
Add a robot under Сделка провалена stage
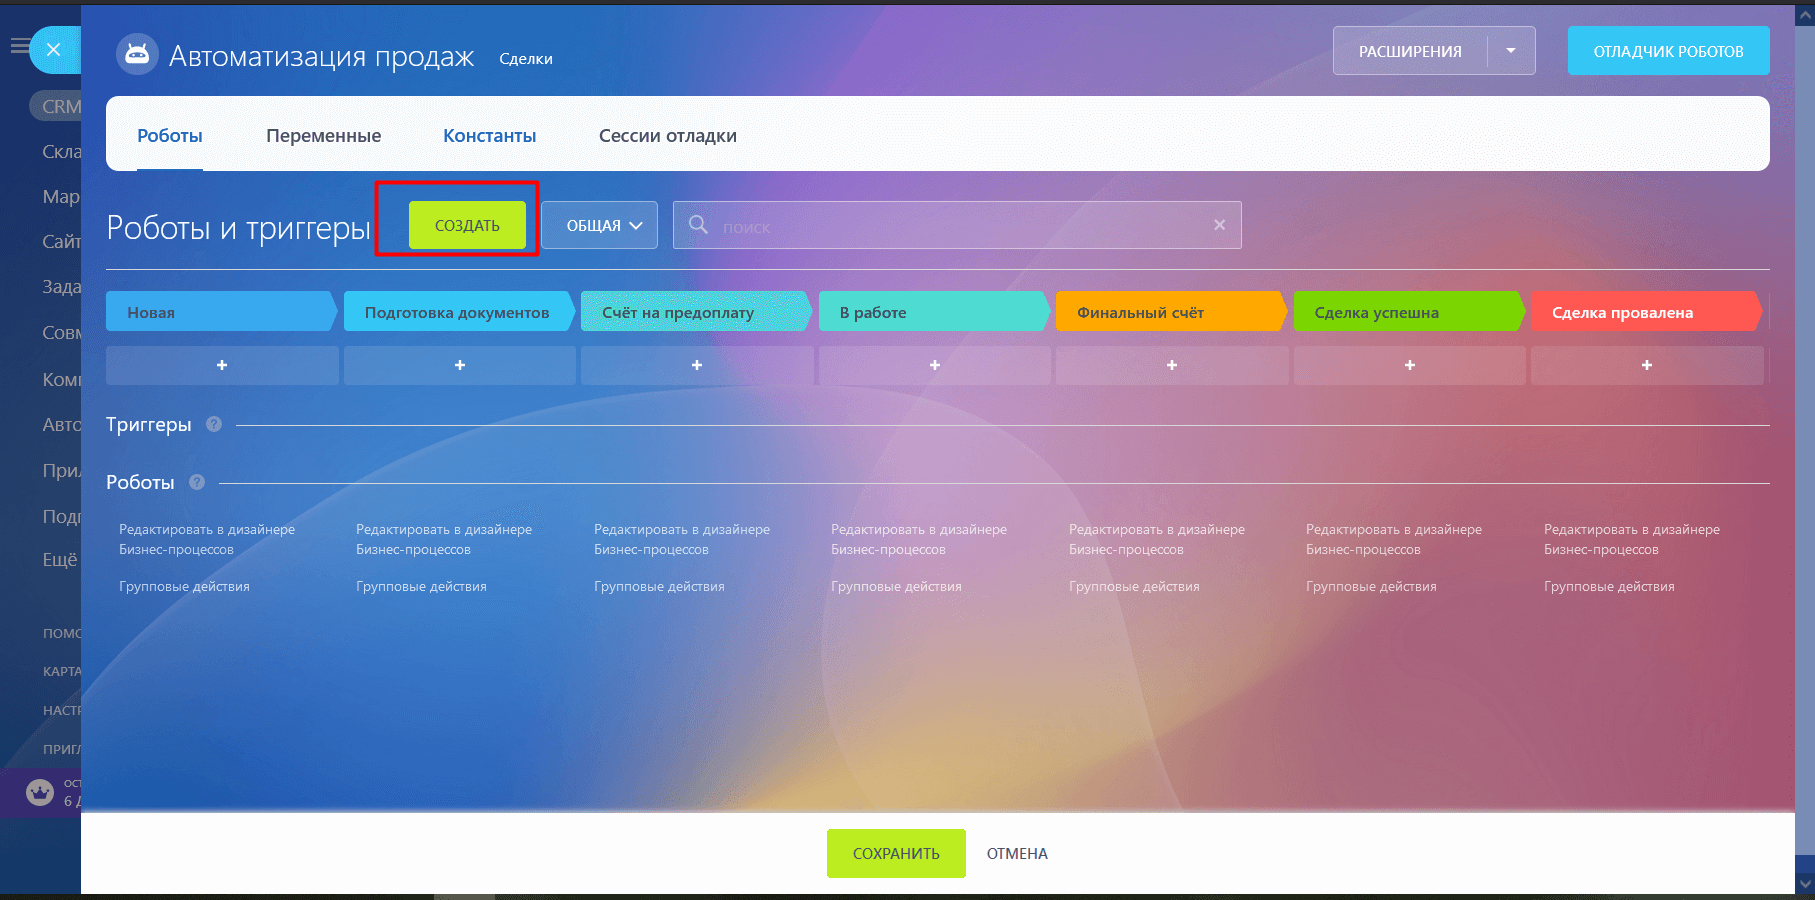point(1646,365)
